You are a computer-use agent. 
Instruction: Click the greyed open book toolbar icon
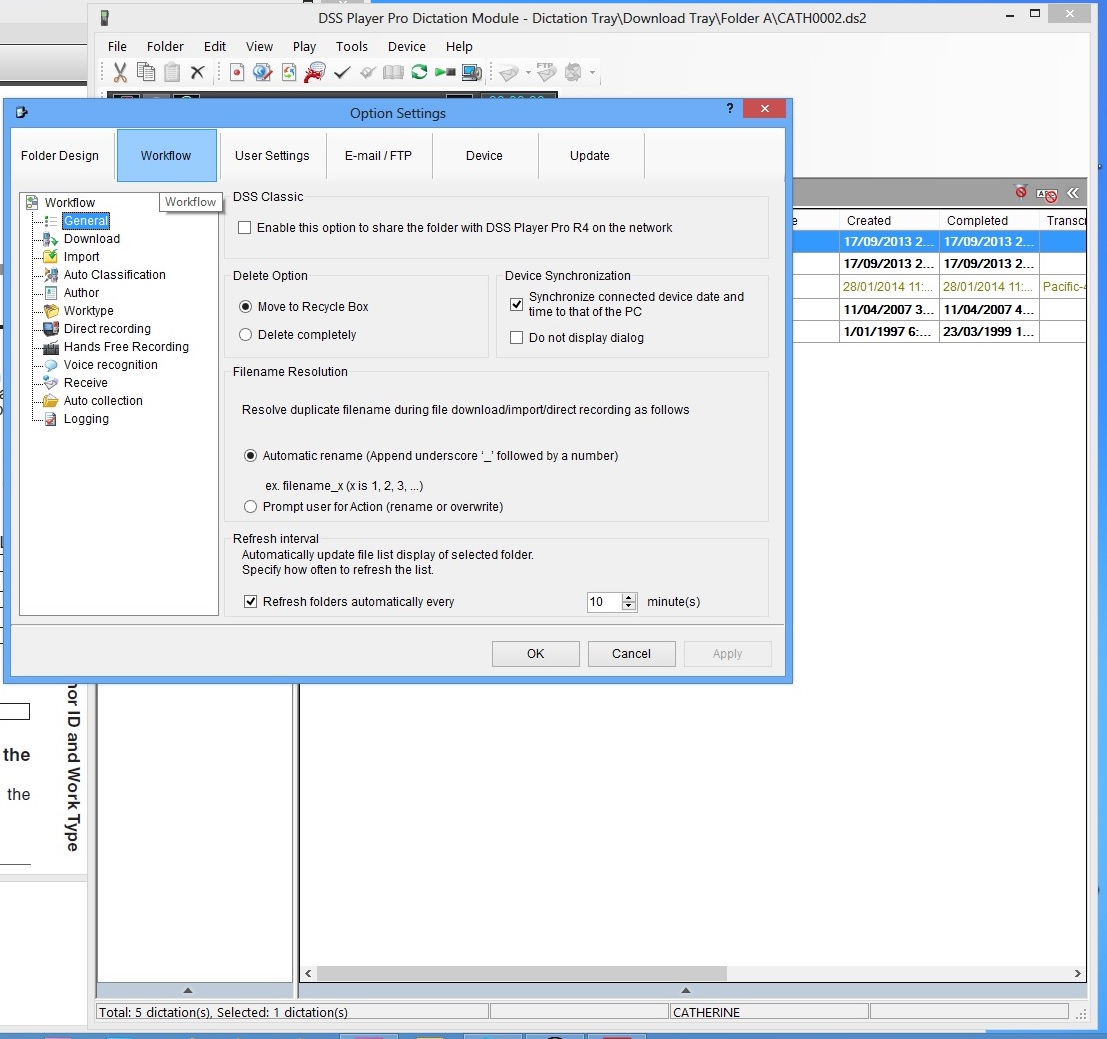393,72
